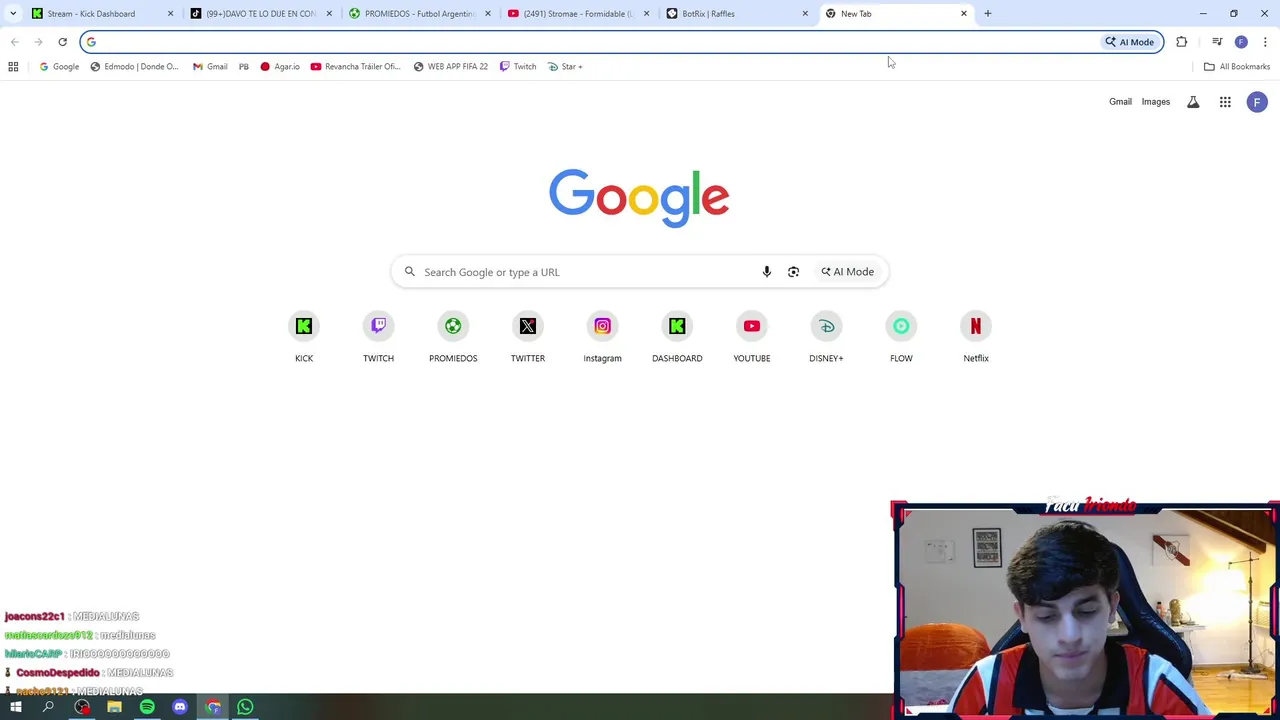Open the FLOW shortcut tile
The image size is (1280, 720).
click(x=901, y=338)
